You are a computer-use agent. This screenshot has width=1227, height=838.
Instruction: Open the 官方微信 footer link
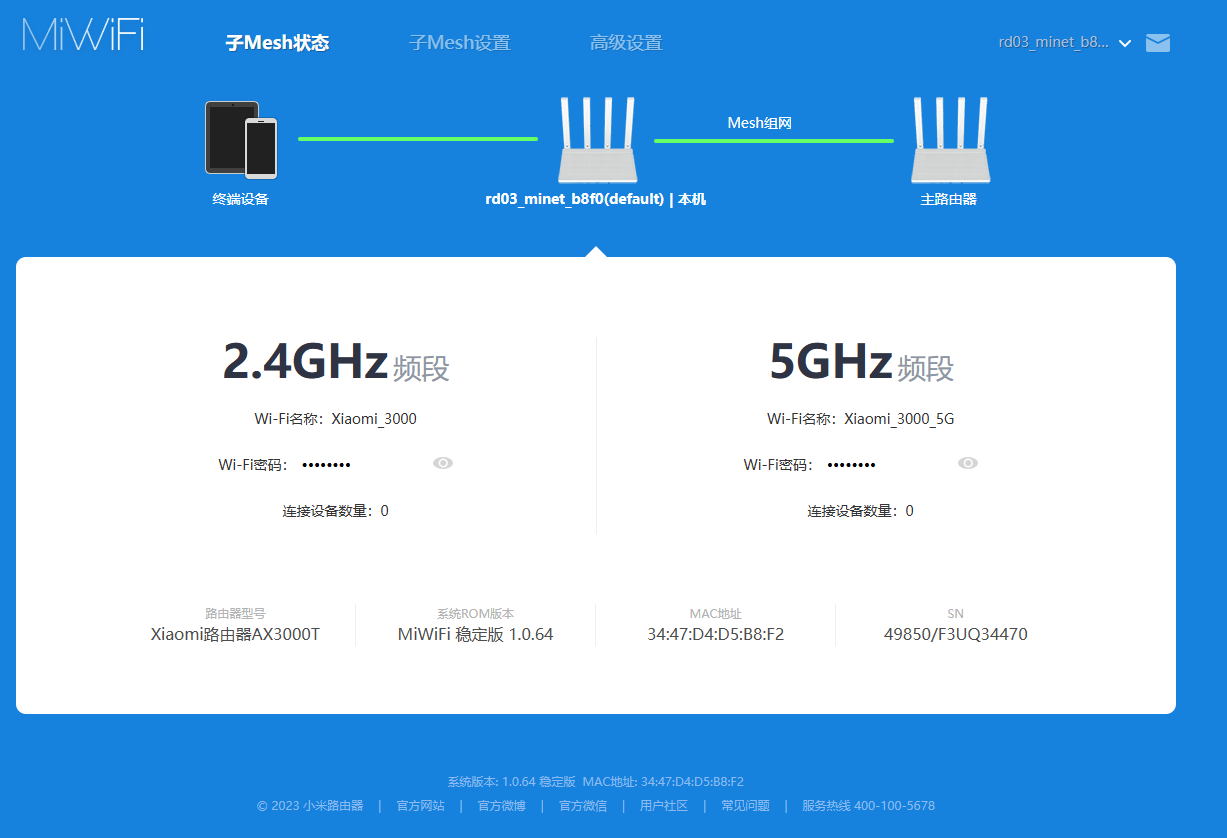(x=583, y=805)
